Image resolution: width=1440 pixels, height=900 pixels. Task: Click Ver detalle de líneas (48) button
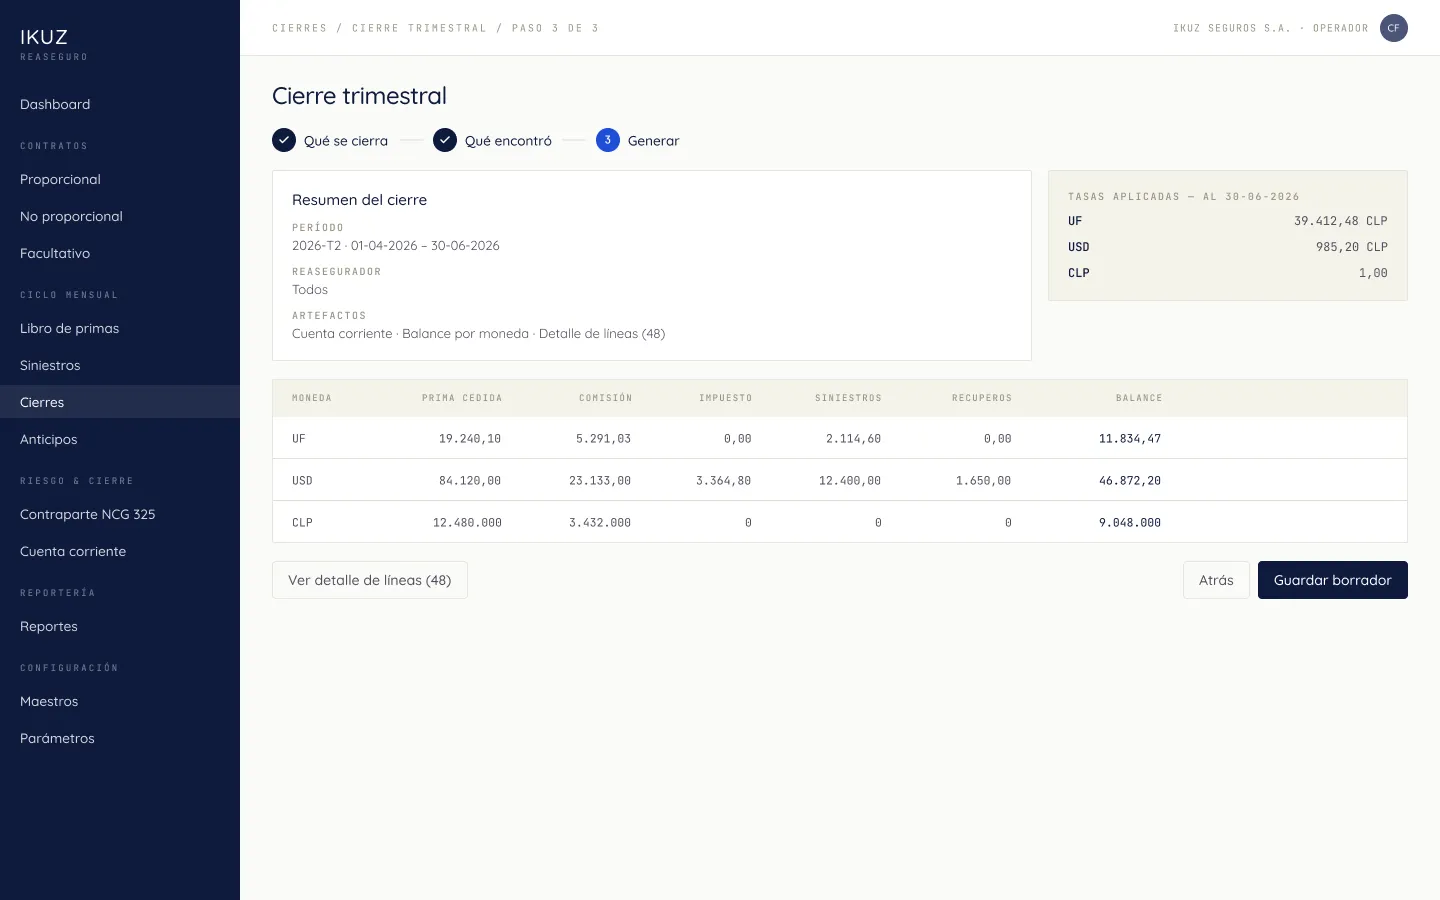click(370, 580)
